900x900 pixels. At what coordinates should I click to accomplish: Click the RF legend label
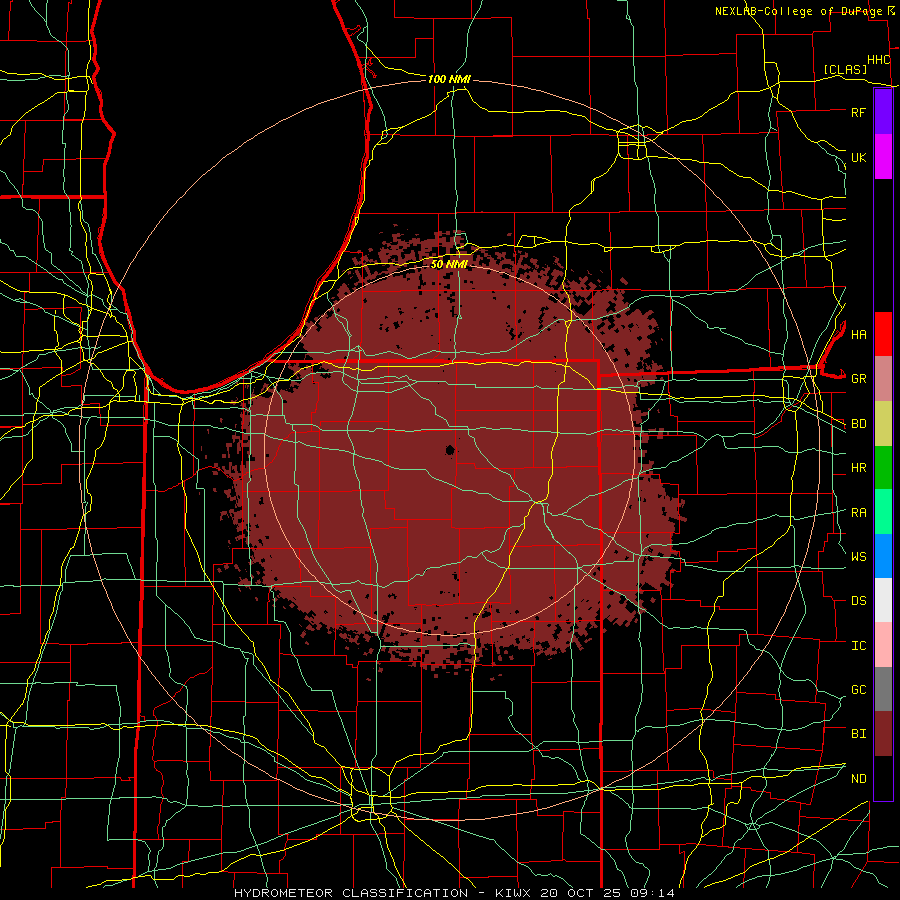(858, 112)
